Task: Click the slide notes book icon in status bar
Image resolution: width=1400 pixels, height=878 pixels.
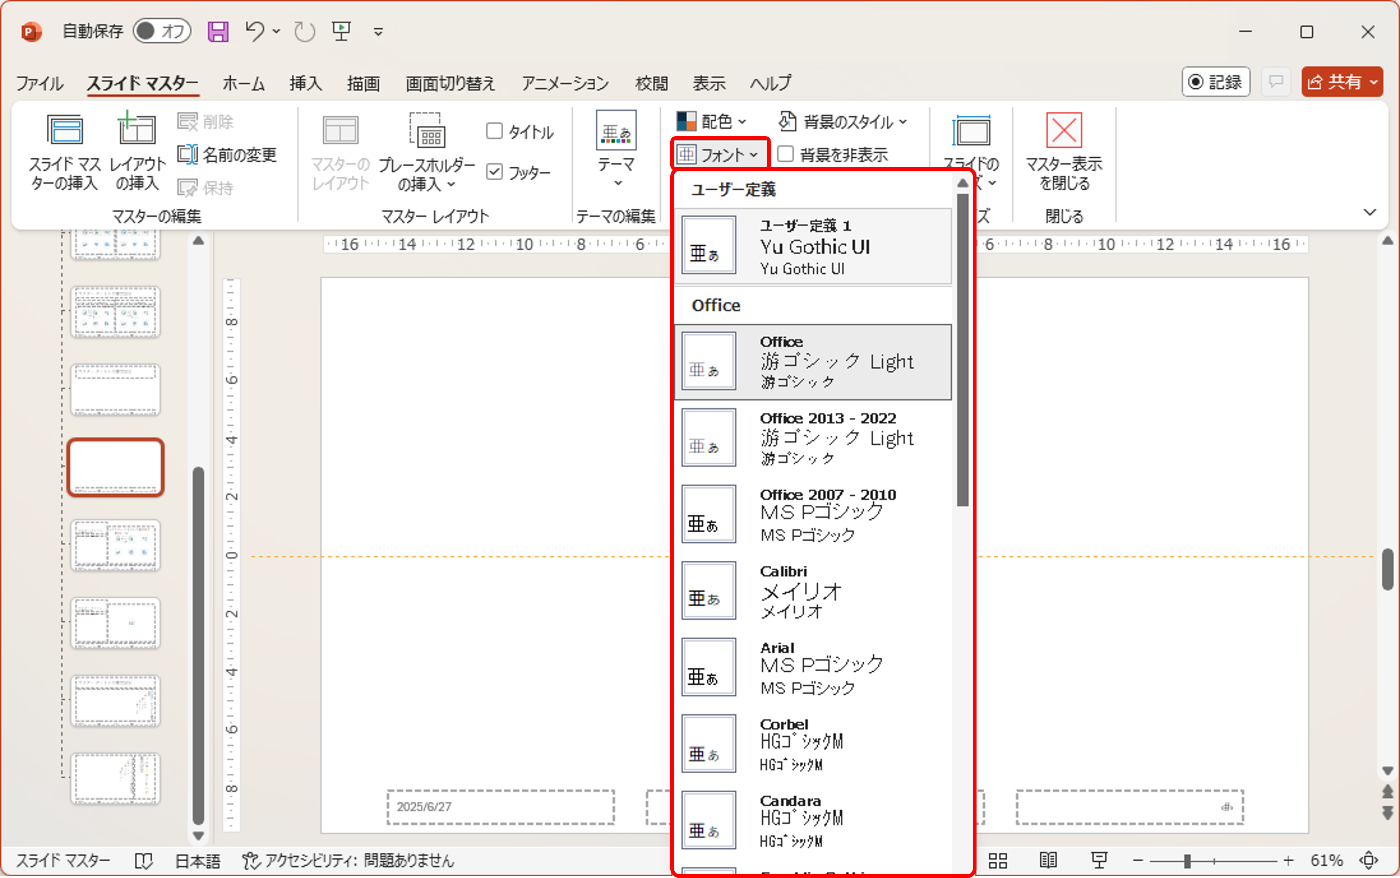Action: pyautogui.click(x=144, y=860)
